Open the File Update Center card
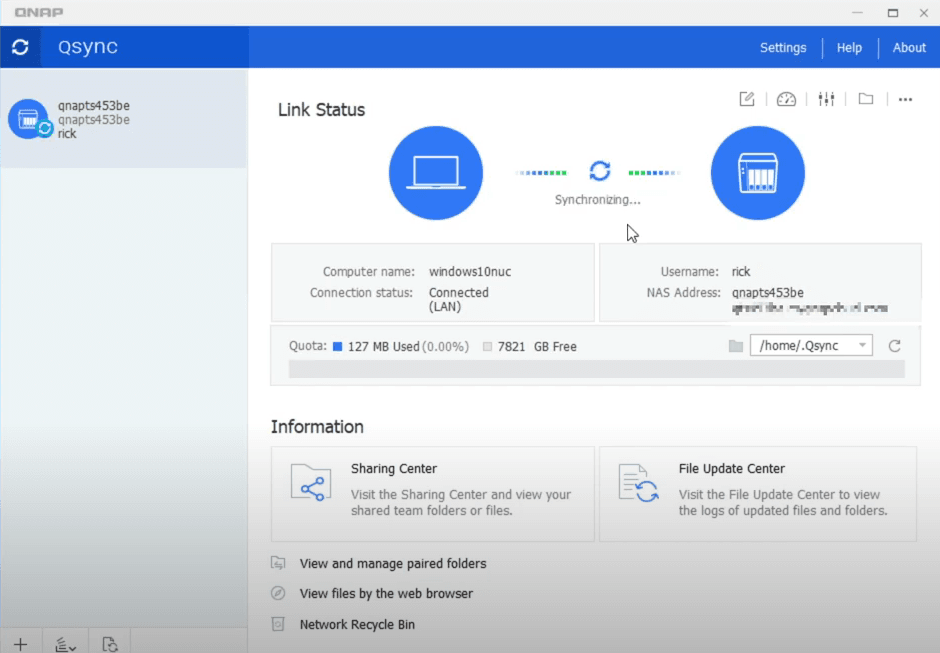Image resolution: width=940 pixels, height=653 pixels. click(757, 493)
